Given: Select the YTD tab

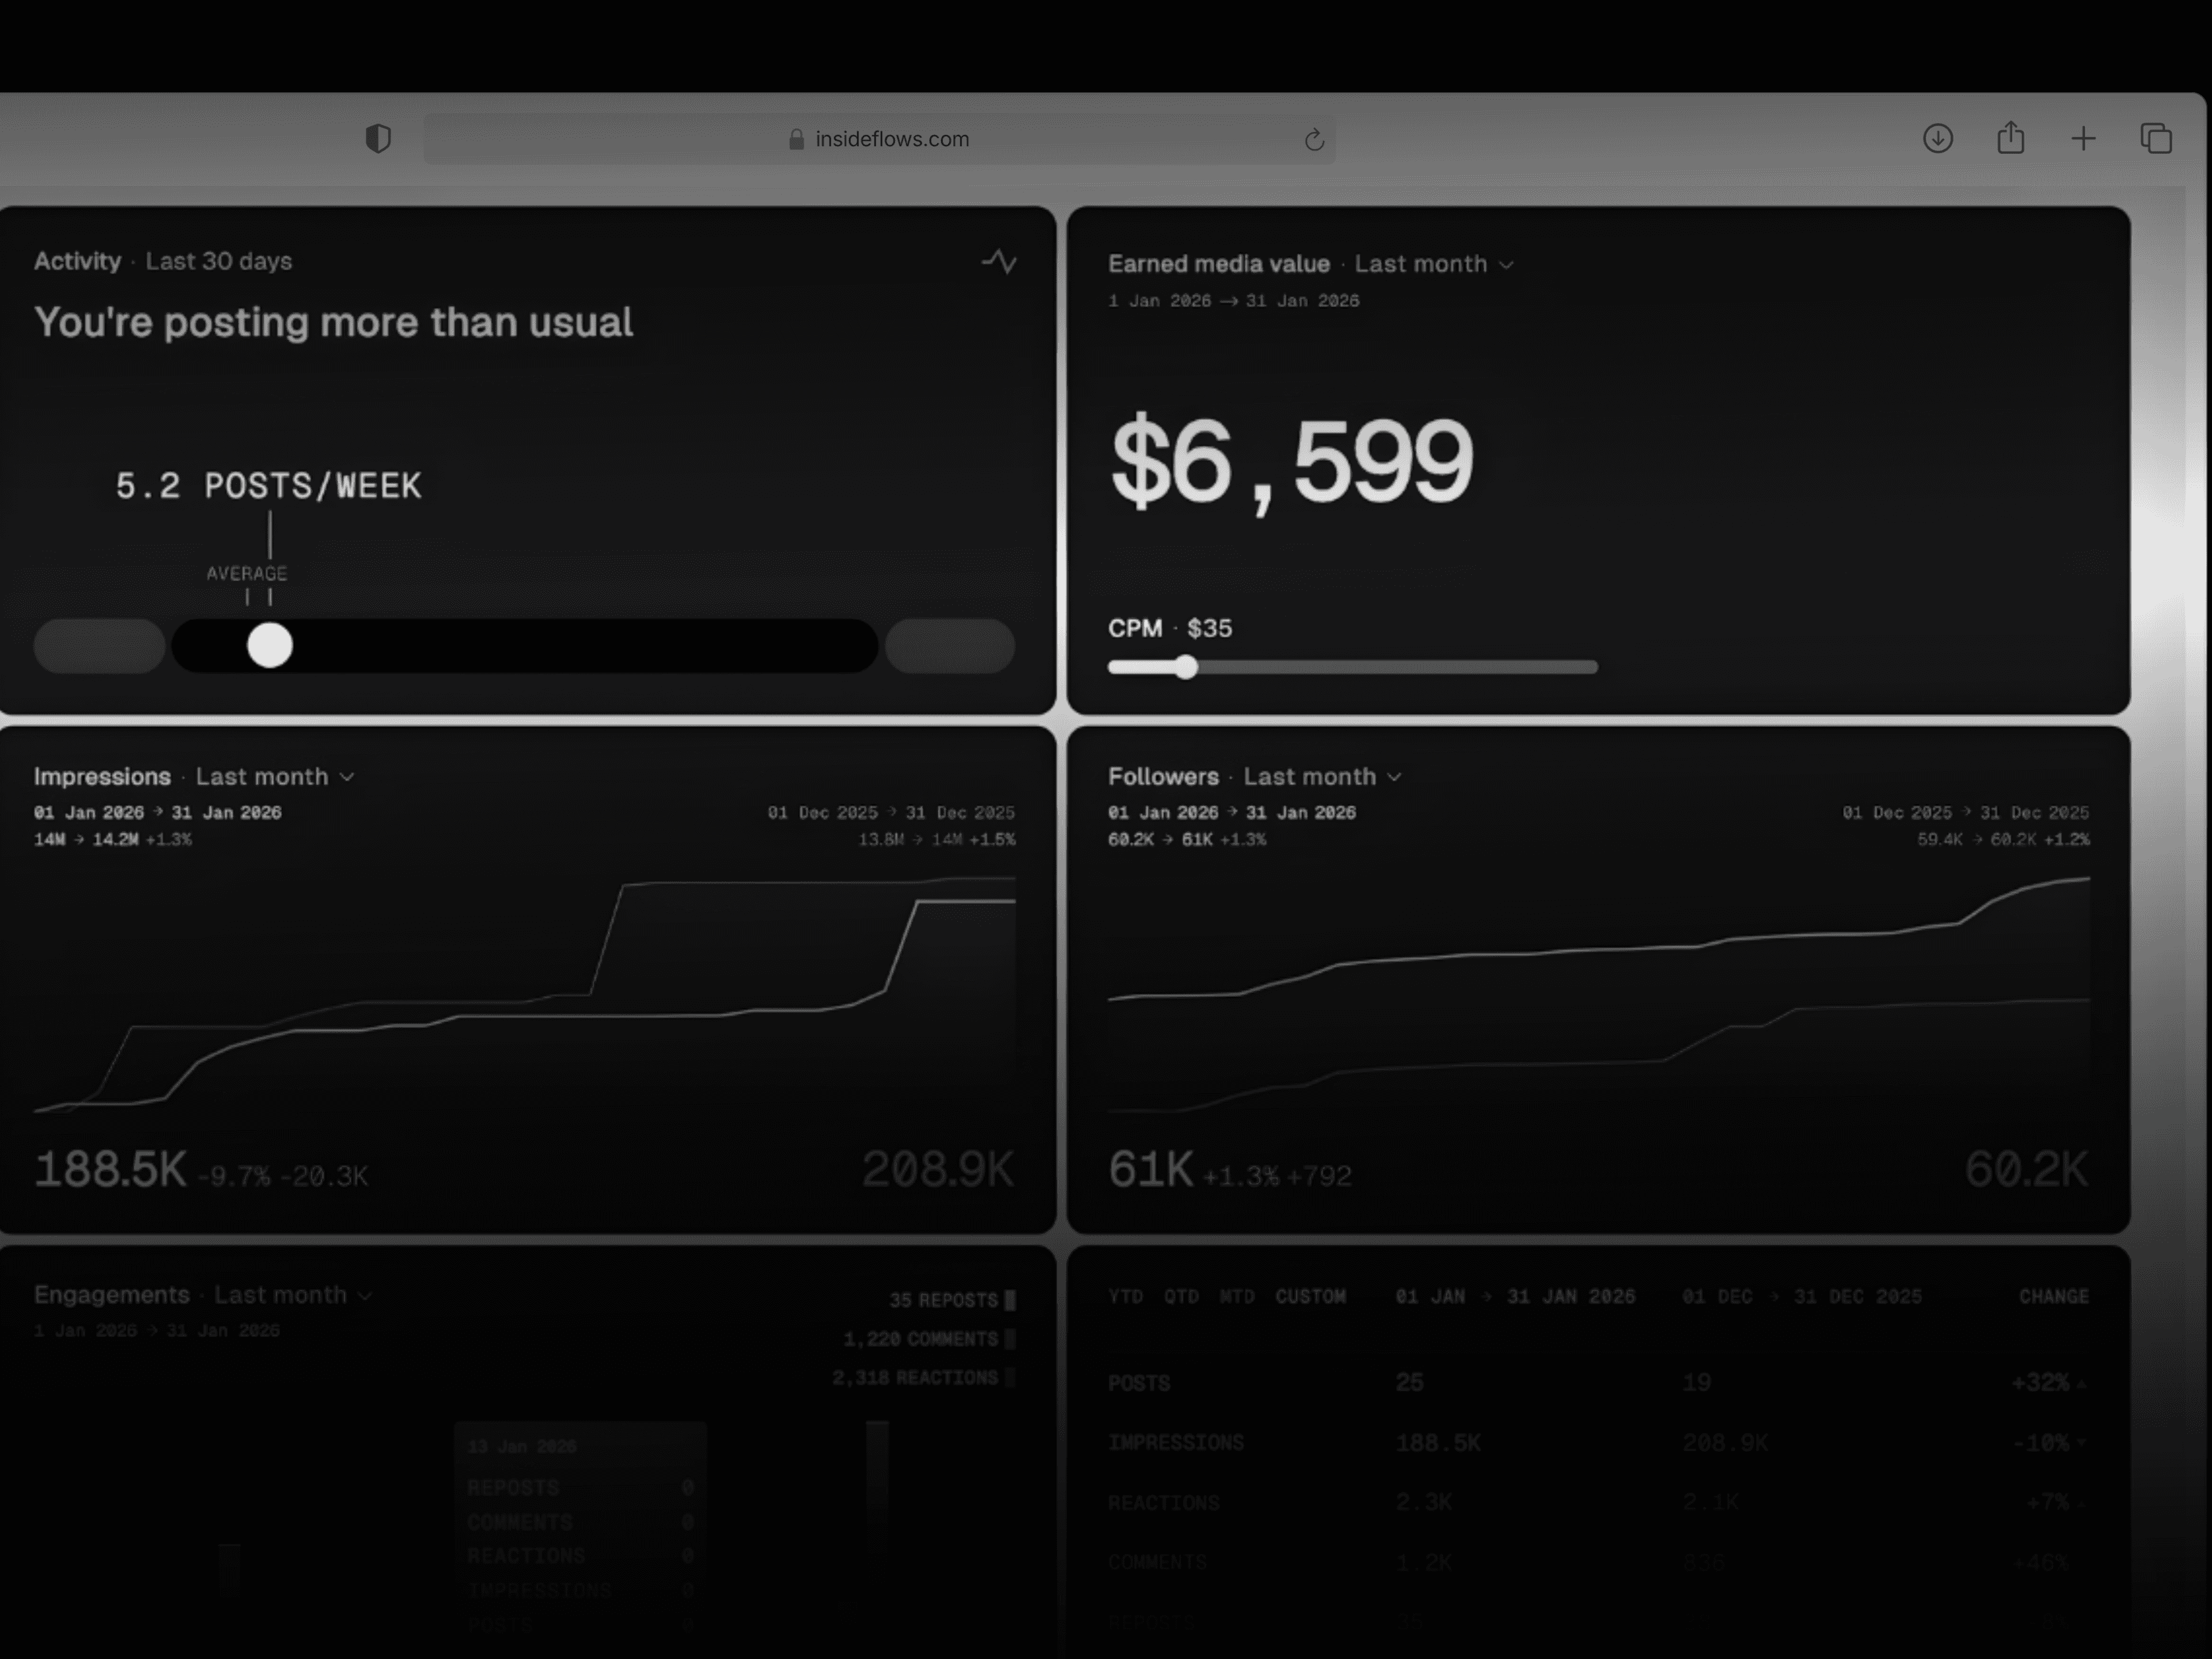Looking at the screenshot, I should coord(1125,1297).
